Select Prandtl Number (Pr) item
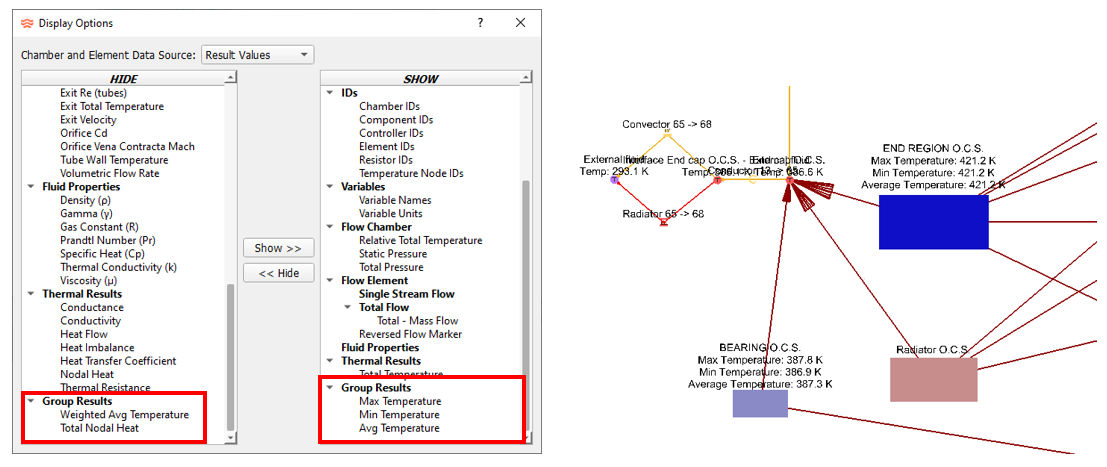 (106, 240)
